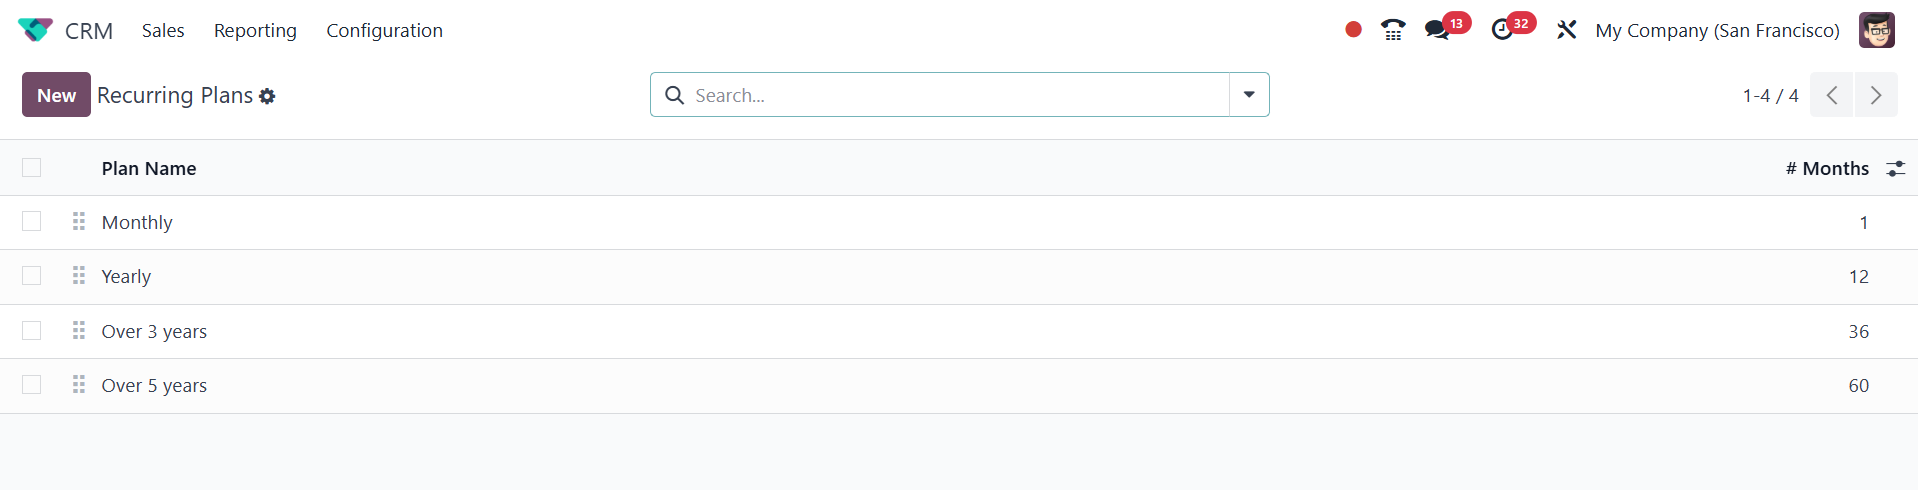
Task: Tick the Over 5 years checkbox
Action: pos(32,385)
